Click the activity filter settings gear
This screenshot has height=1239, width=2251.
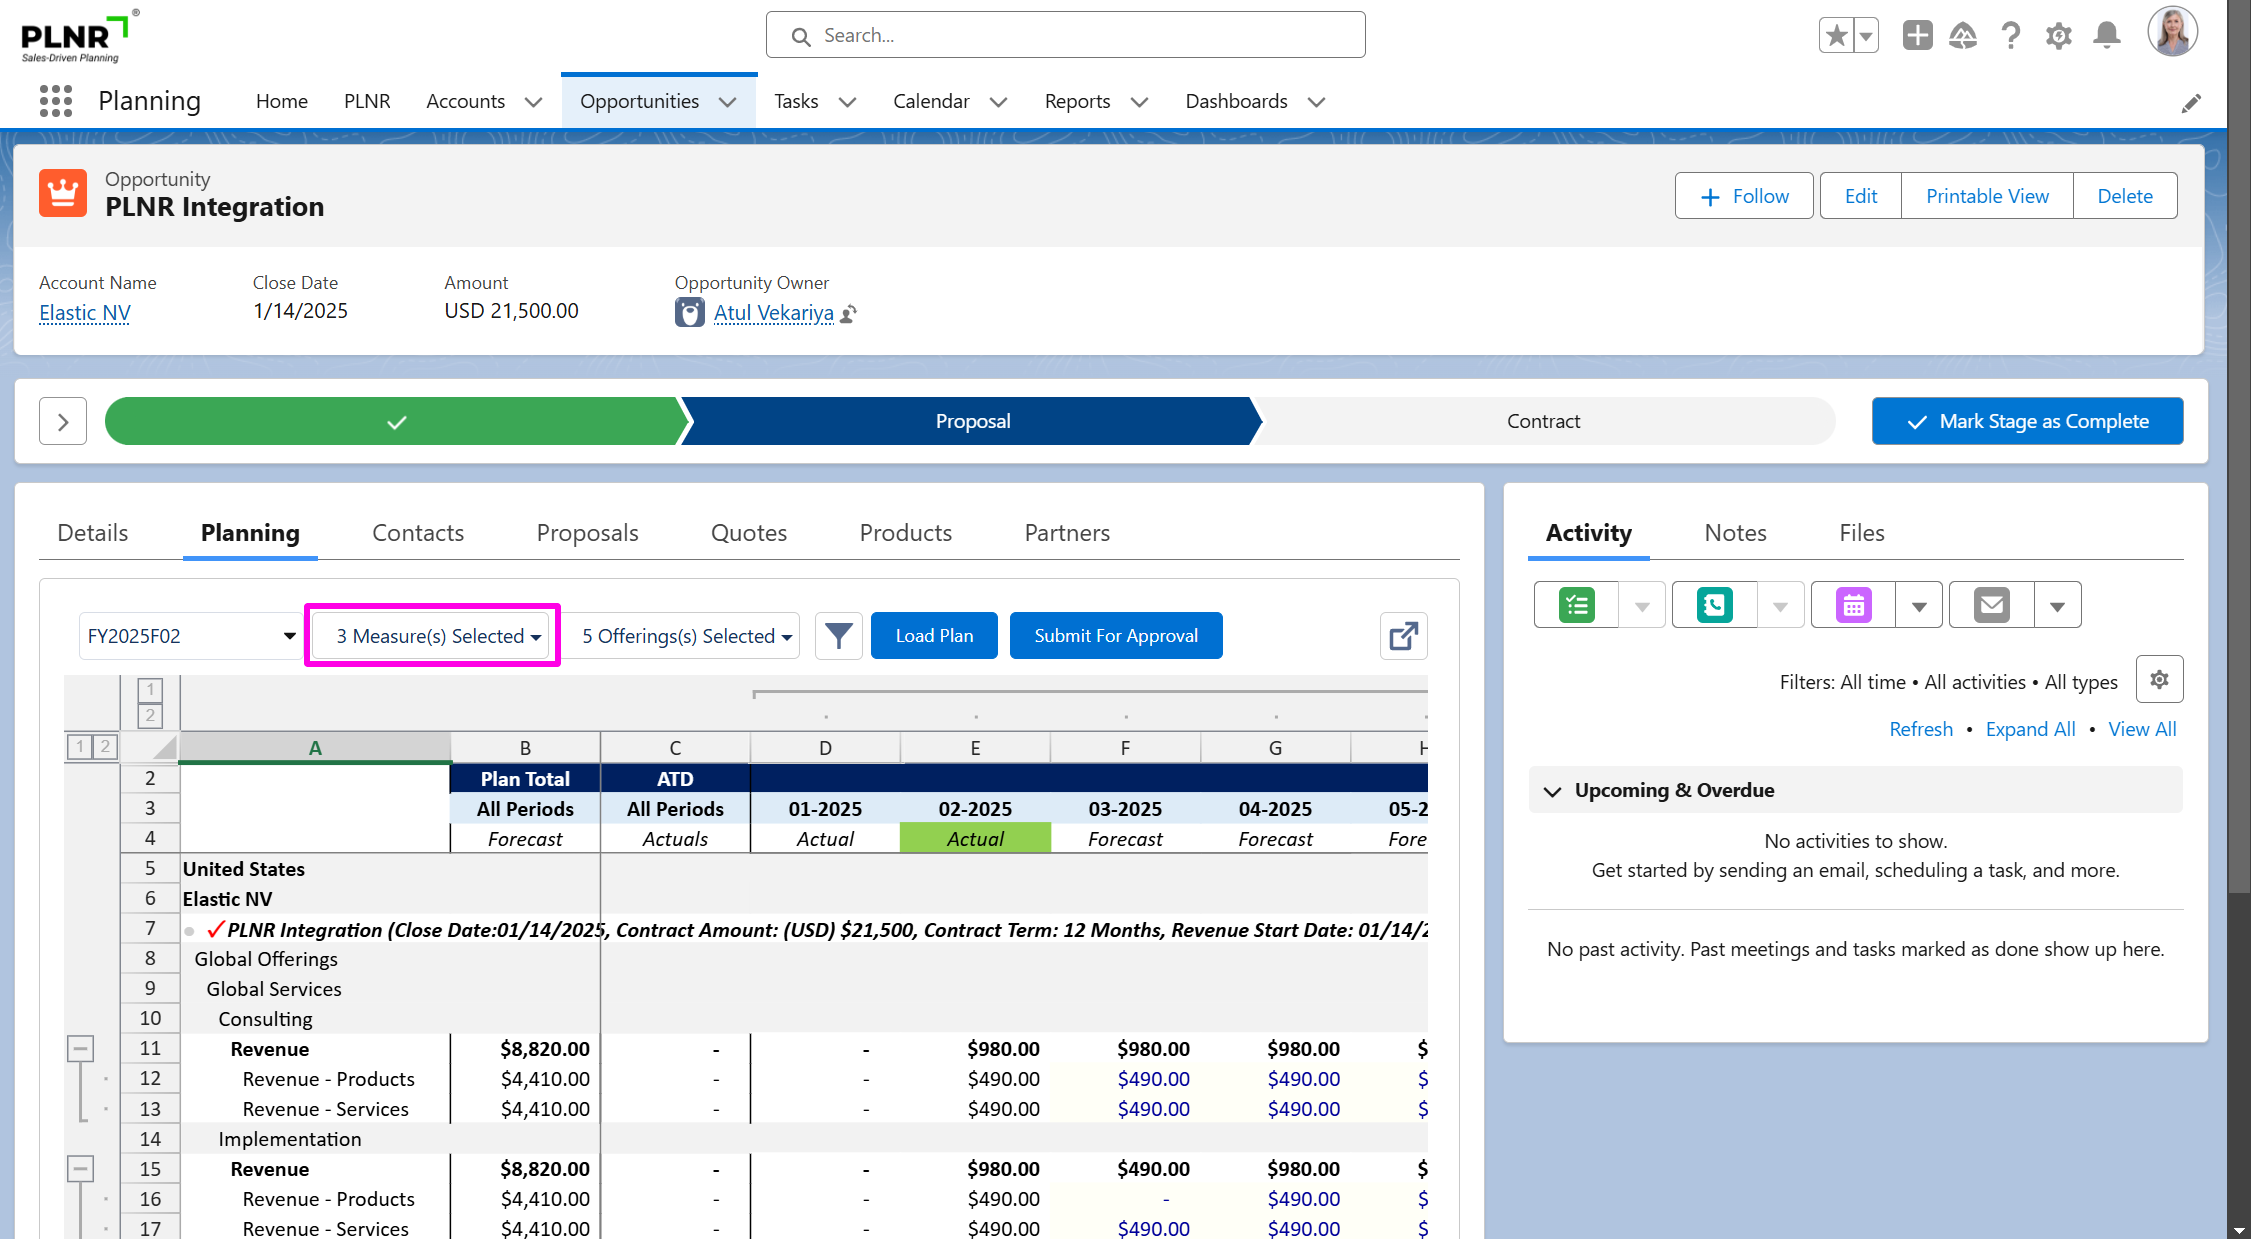(x=2159, y=680)
